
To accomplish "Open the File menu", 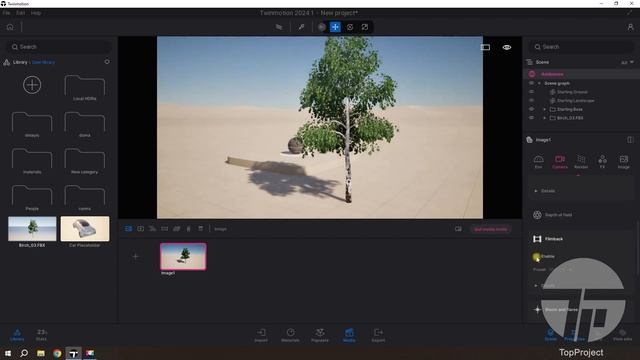I will (x=6, y=13).
